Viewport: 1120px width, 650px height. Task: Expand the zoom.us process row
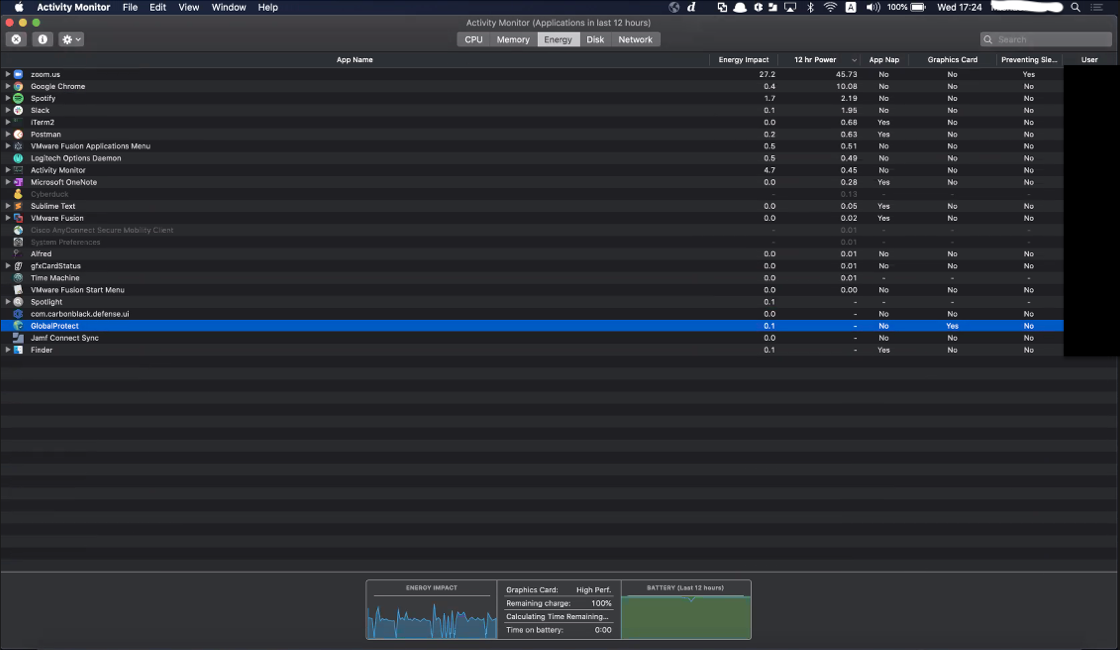[x=8, y=74]
